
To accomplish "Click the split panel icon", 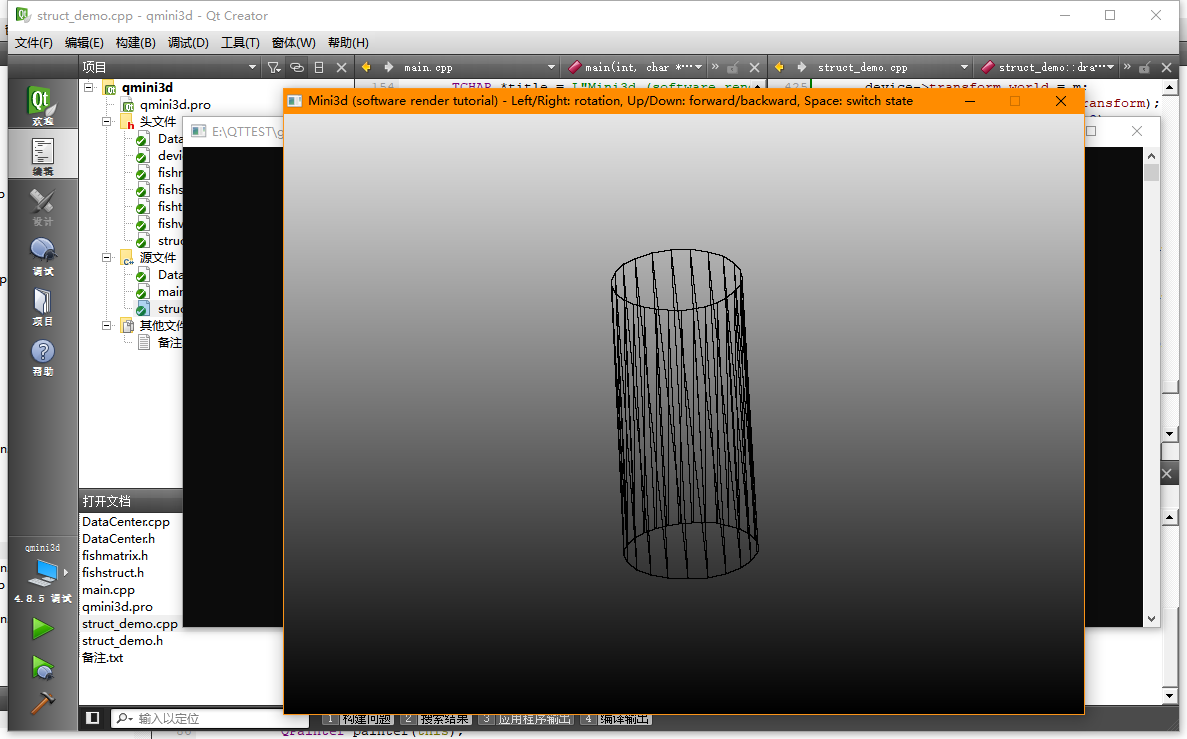I will tap(319, 67).
